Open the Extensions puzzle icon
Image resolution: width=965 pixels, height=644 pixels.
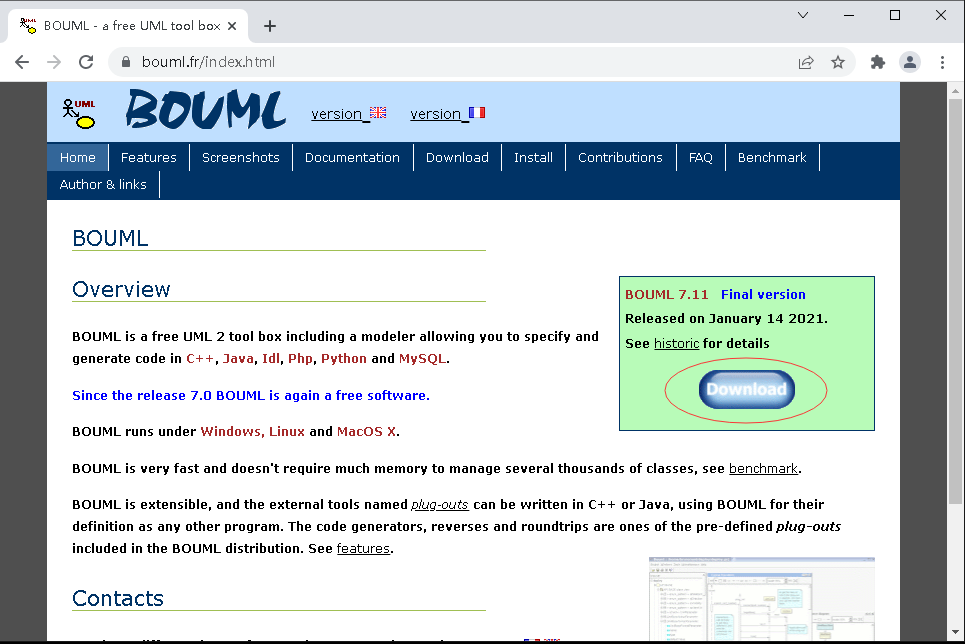click(878, 62)
